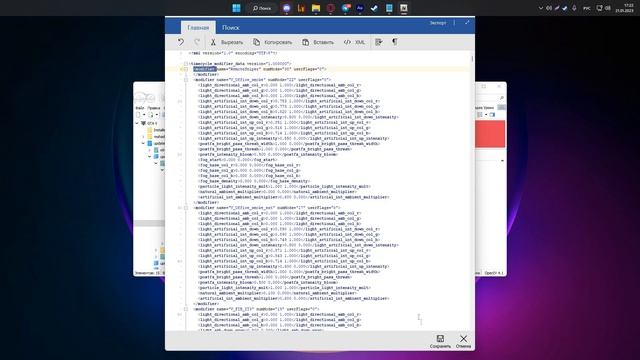Open the Поиск tab
Viewport: 640px width, 360px height.
[231, 27]
